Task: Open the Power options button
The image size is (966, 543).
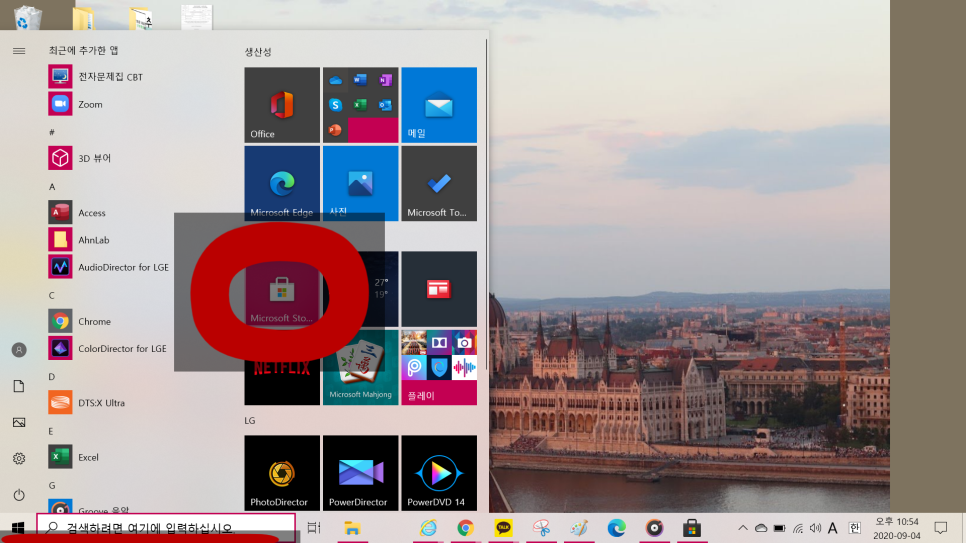Action: coord(19,495)
